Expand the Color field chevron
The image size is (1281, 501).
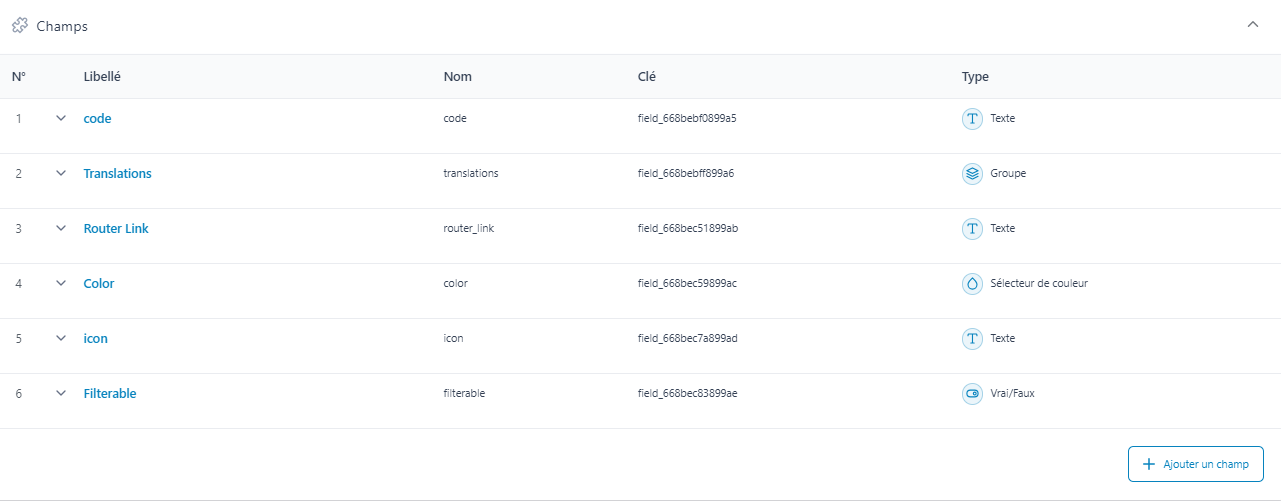[x=61, y=283]
